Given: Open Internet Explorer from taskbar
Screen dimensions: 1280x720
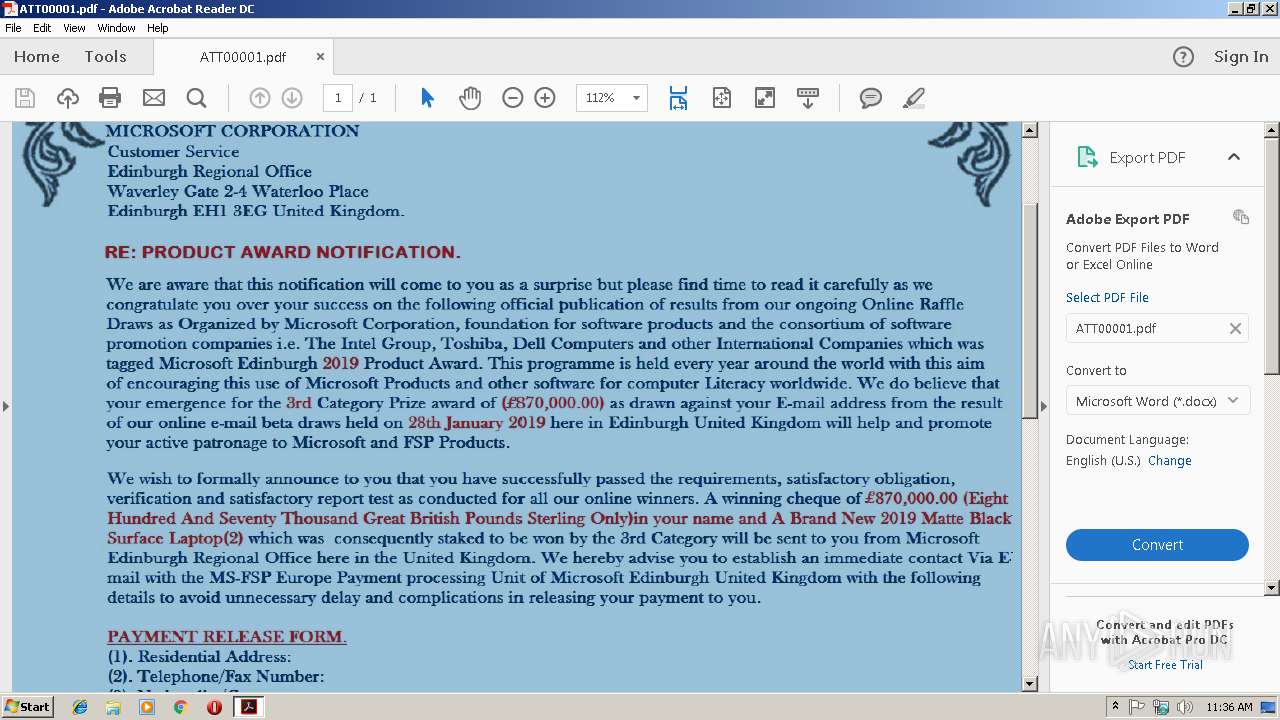Looking at the screenshot, I should pyautogui.click(x=80, y=707).
